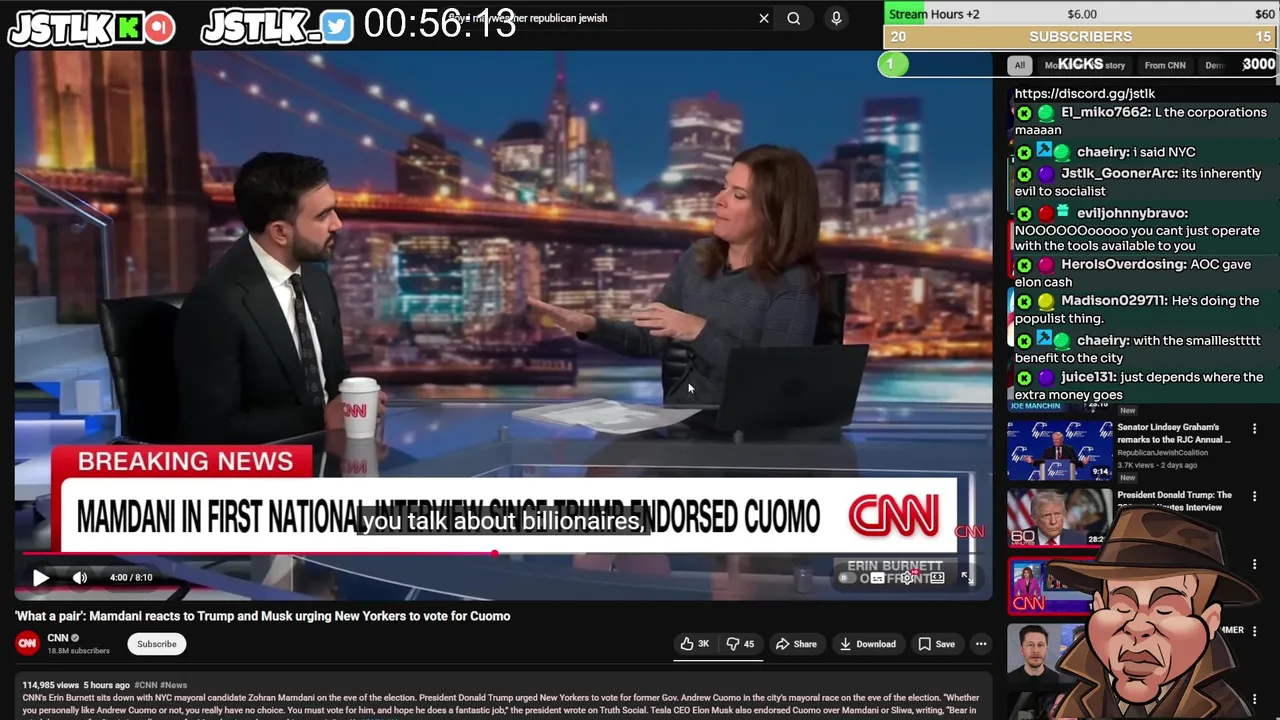This screenshot has width=1280, height=720.
Task: Click the discord.gg/jstlk link text
Action: pos(1084,93)
